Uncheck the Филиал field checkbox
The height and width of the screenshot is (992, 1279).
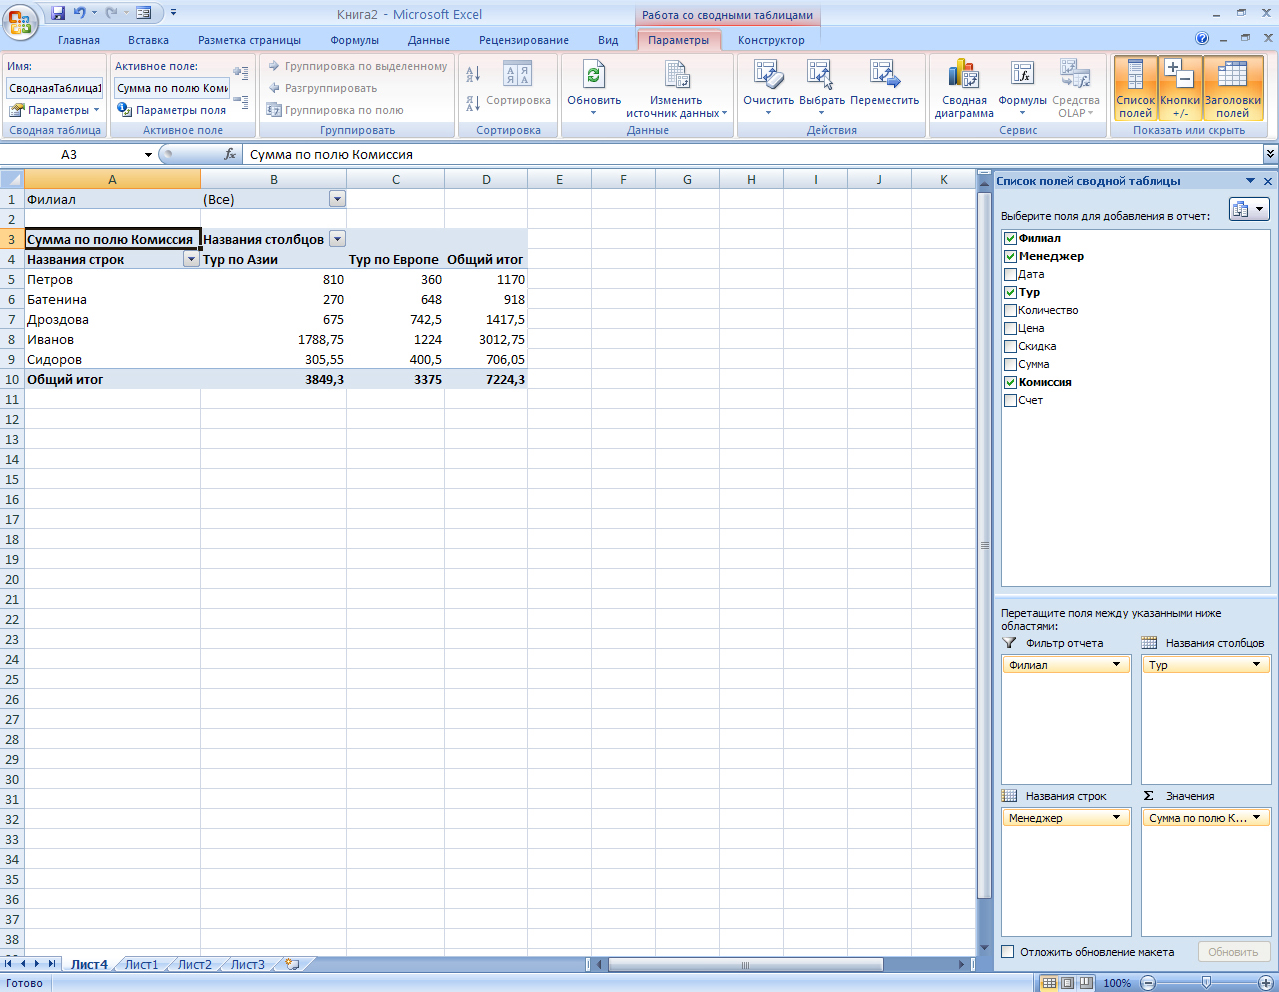tap(1010, 238)
